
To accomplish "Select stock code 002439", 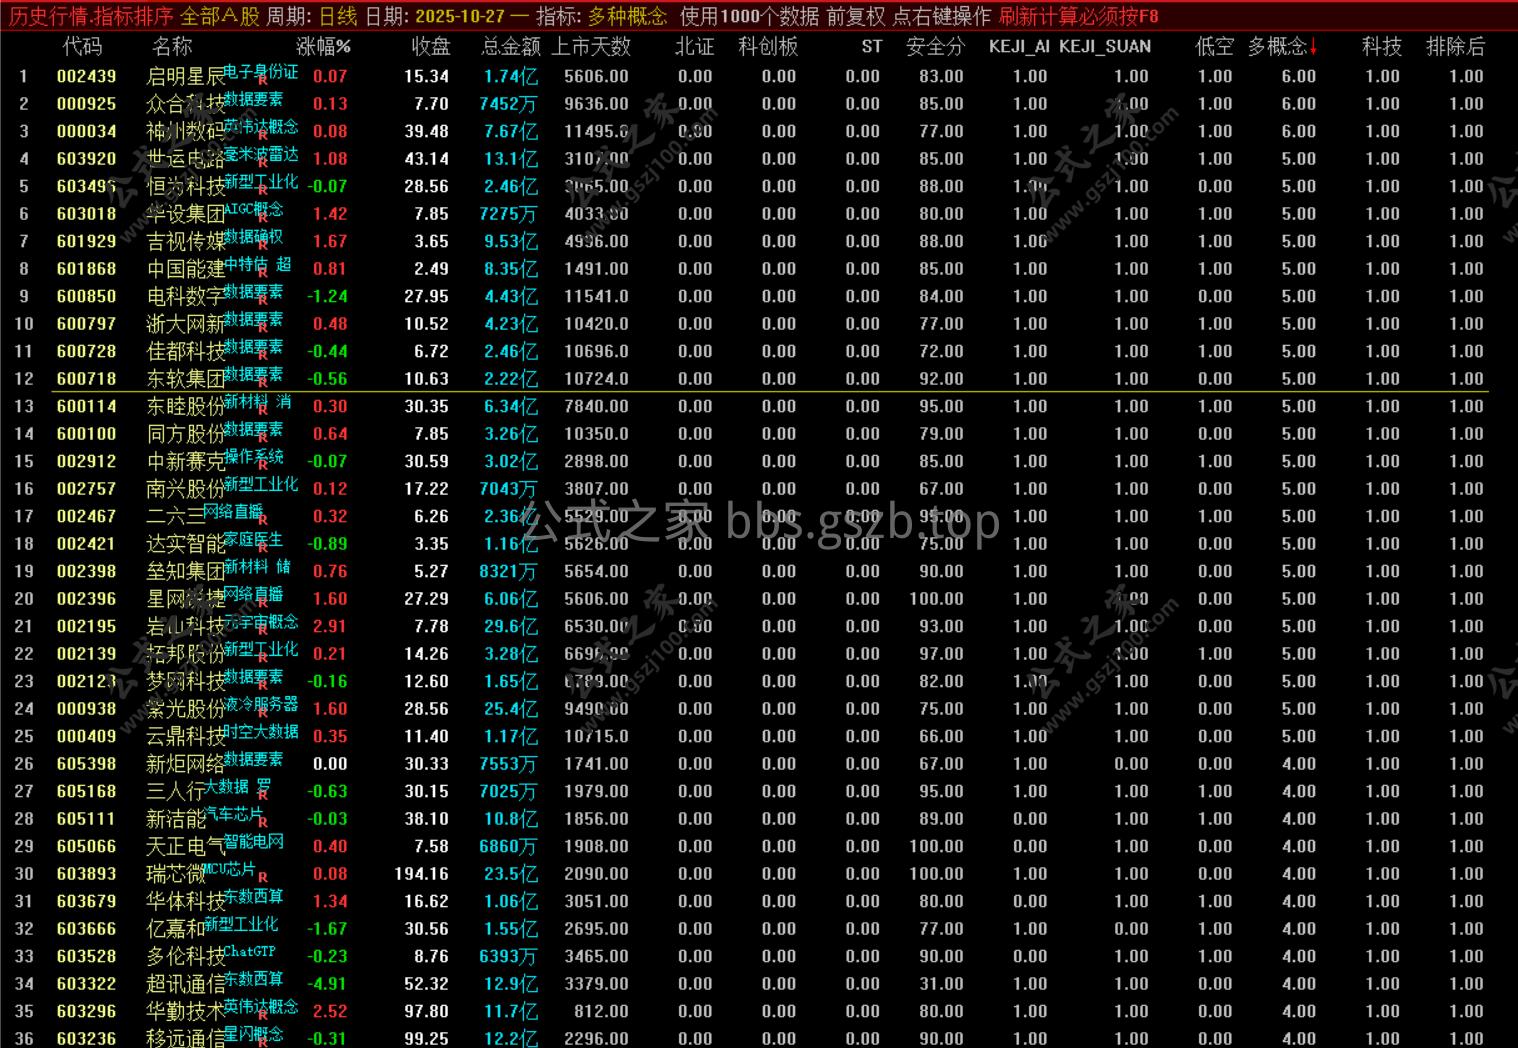I will pos(86,76).
